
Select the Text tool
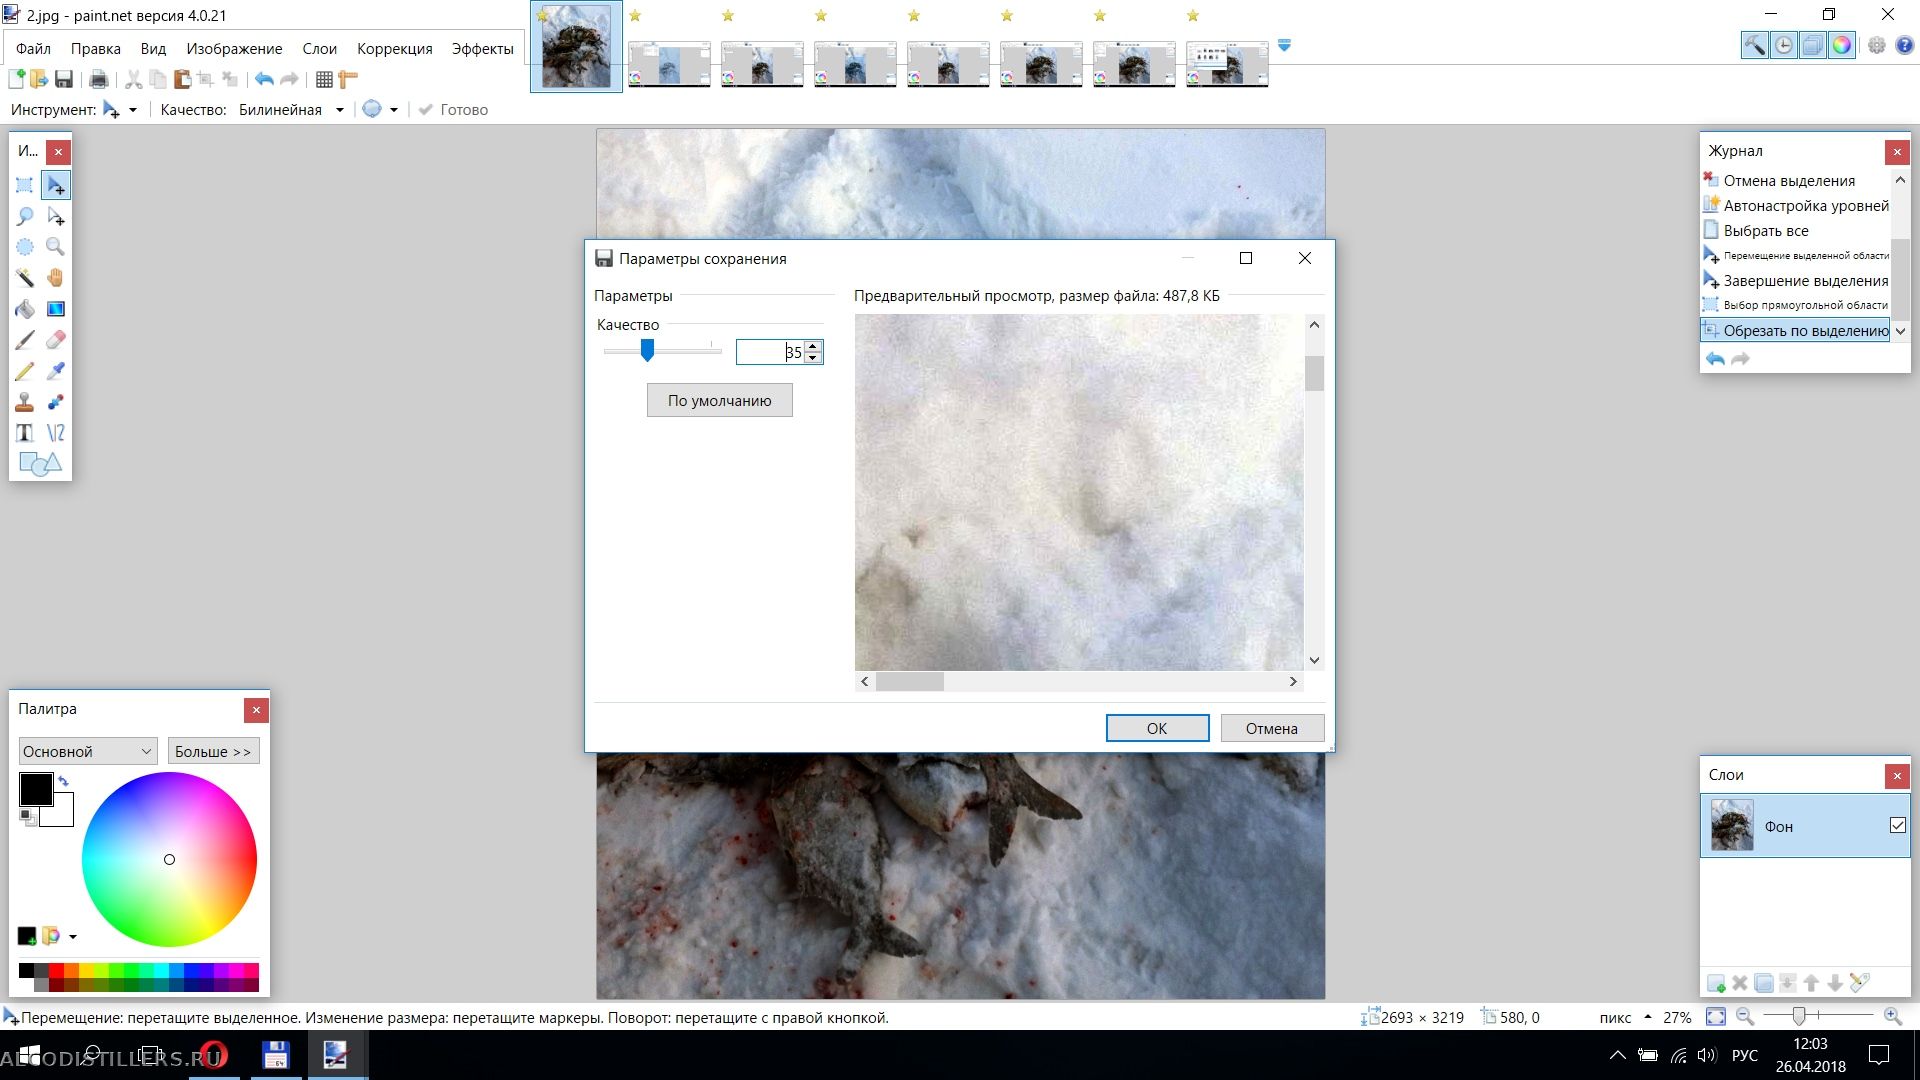click(25, 433)
